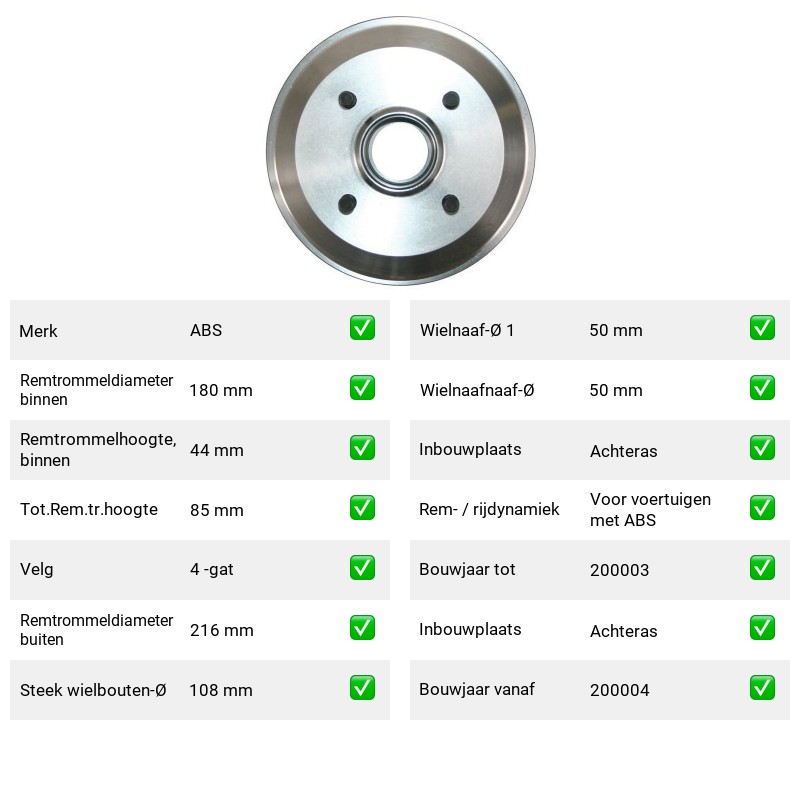Click the checkmark next to 216 mm
Viewport: 800px width, 800px height.
pos(362,628)
